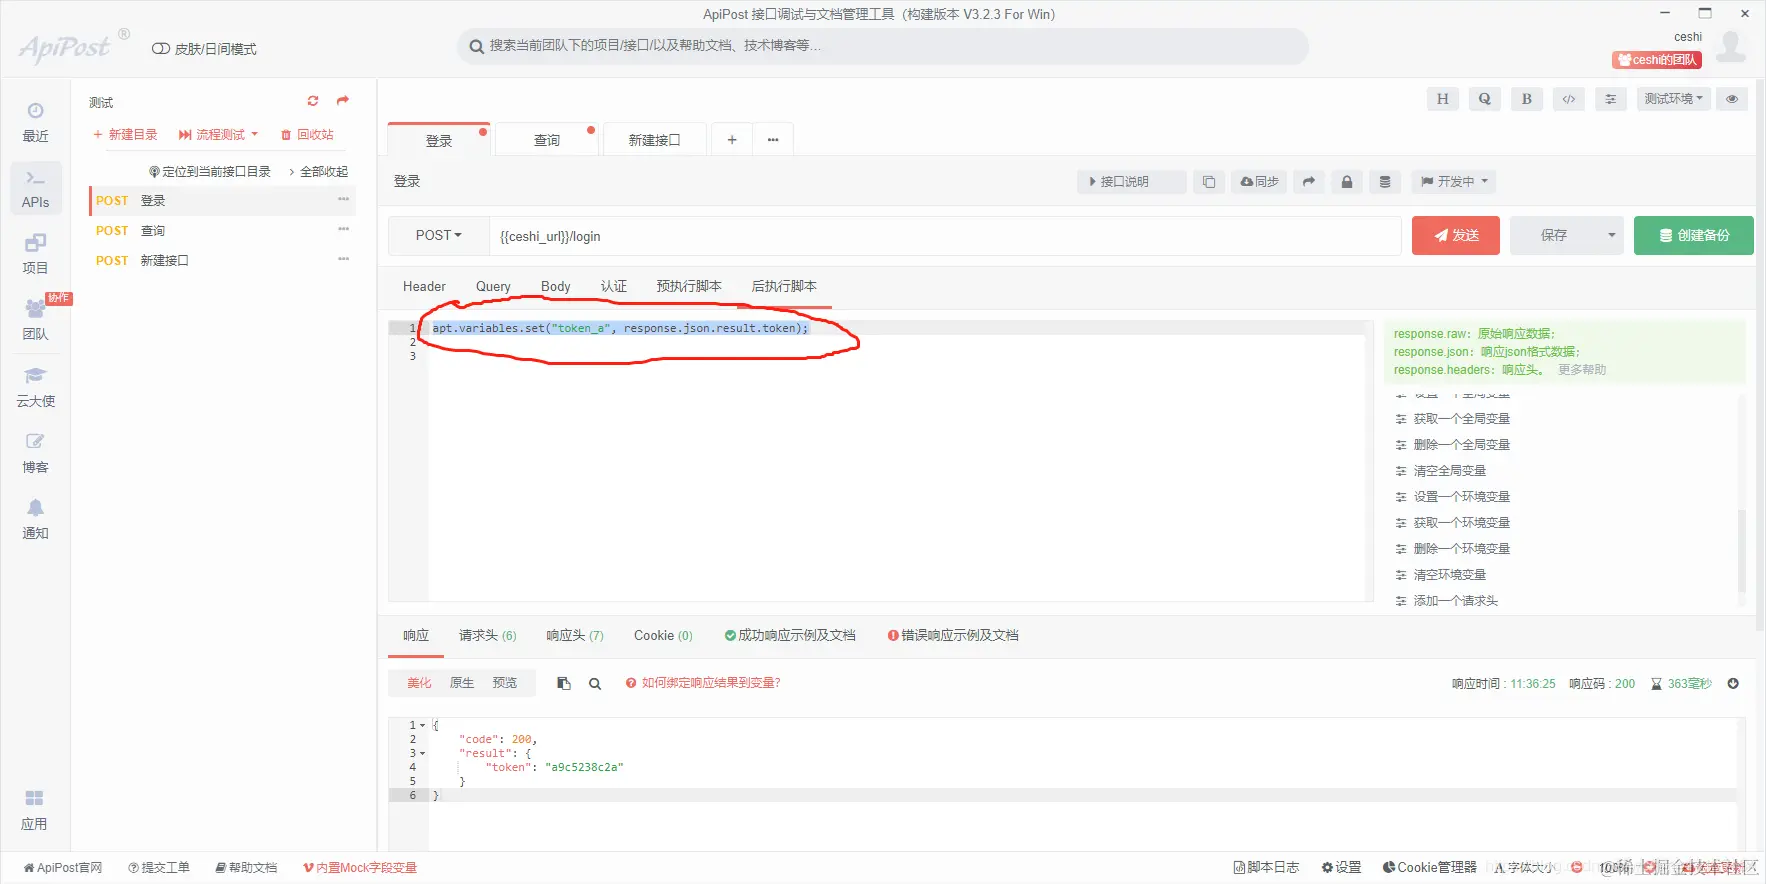
Task: Expand 接口说明 section
Action: (x=1132, y=182)
